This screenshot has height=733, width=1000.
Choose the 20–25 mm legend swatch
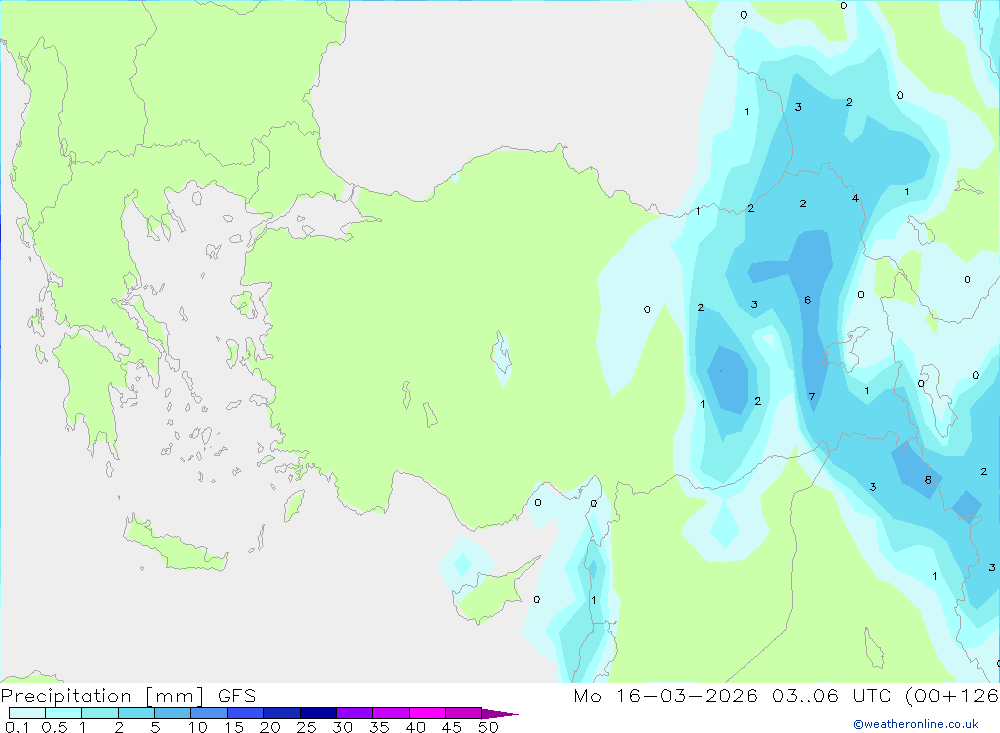point(282,713)
